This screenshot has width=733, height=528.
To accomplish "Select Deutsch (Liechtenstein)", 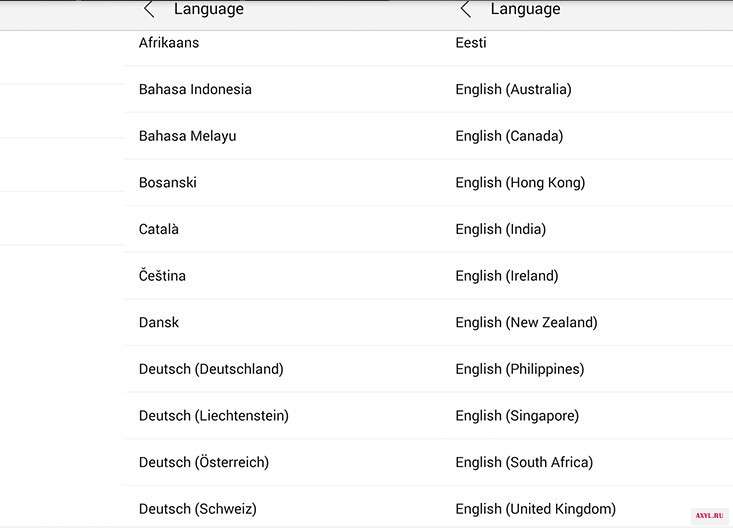I will (x=214, y=415).
